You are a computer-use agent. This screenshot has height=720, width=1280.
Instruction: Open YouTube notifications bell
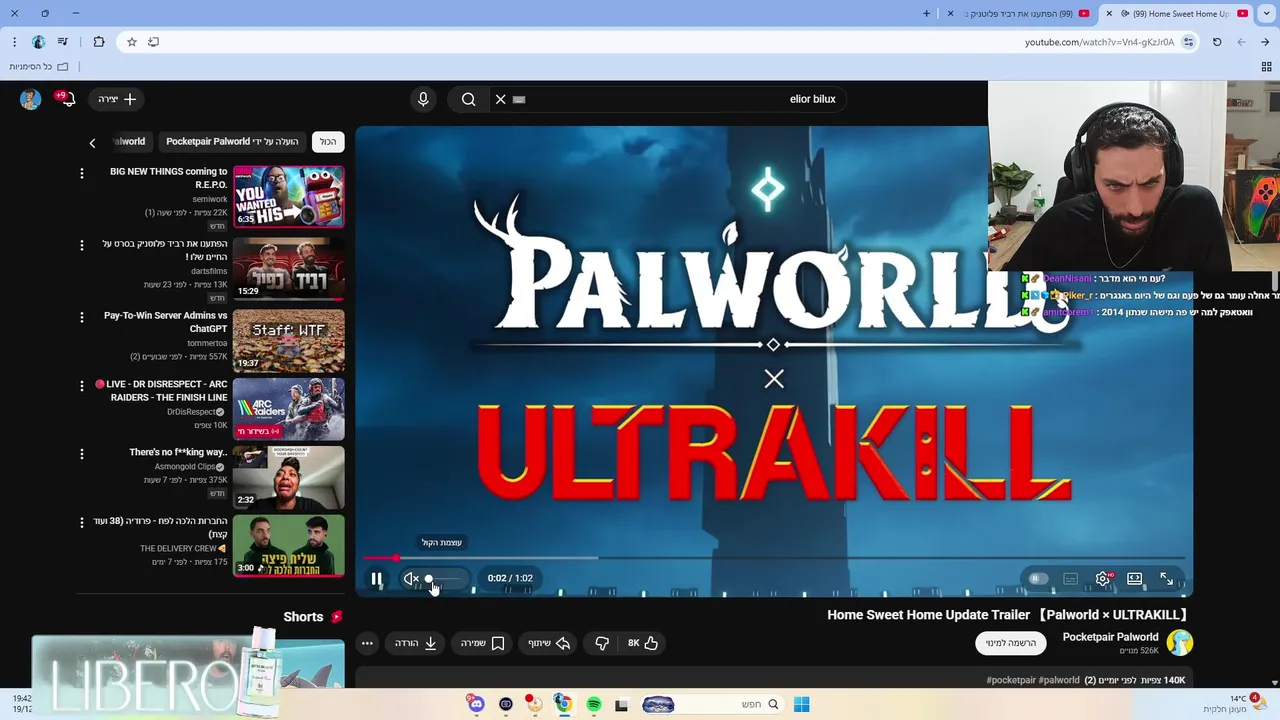pos(66,99)
